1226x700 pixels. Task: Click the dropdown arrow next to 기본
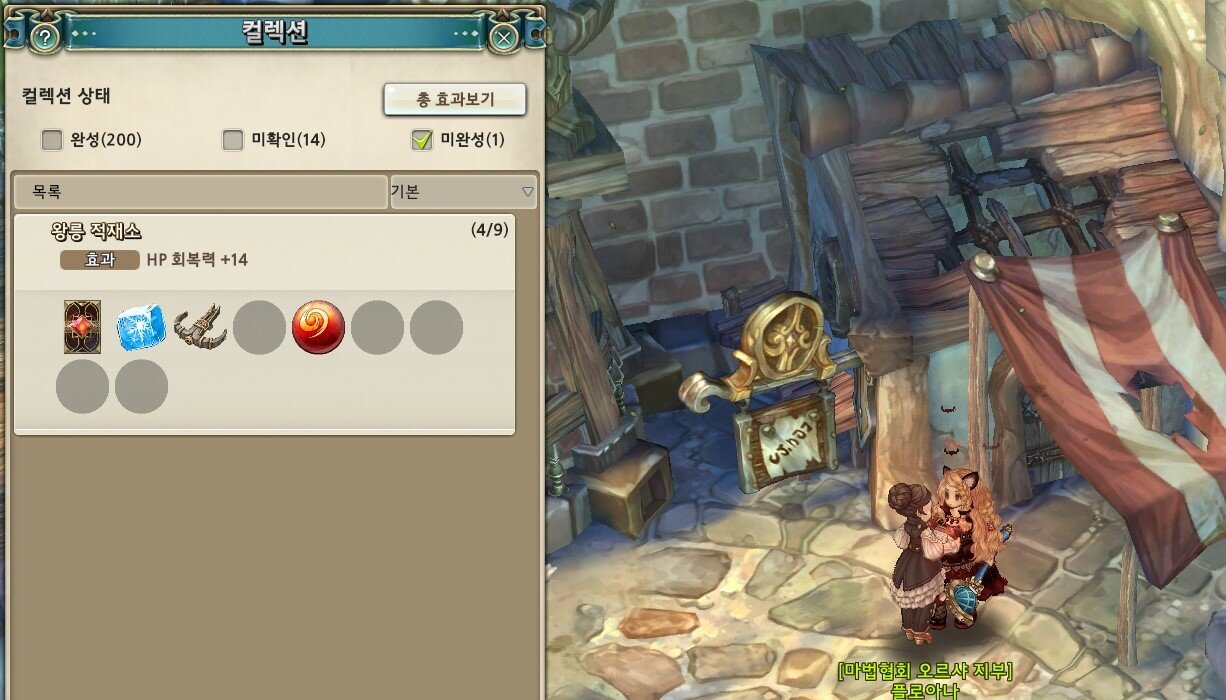pyautogui.click(x=527, y=192)
